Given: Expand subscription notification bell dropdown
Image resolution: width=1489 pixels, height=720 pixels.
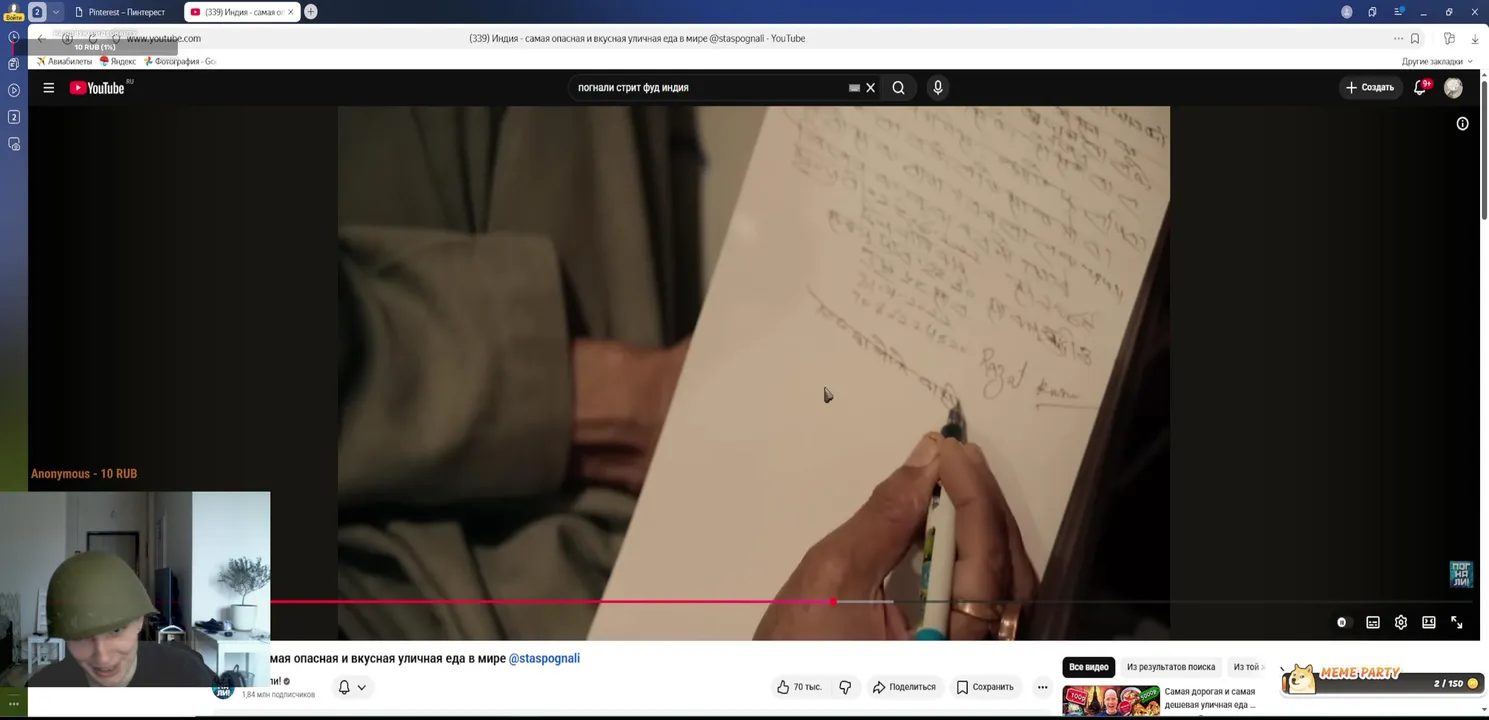Looking at the screenshot, I should coord(352,687).
